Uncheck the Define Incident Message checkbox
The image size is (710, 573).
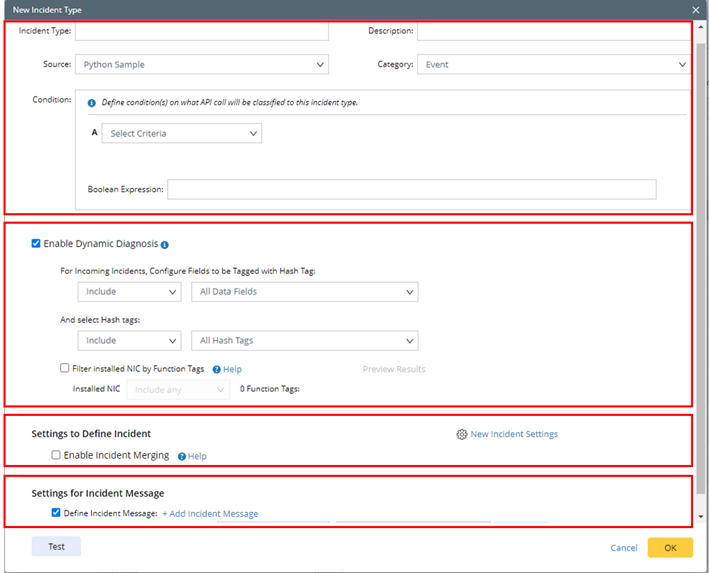(57, 513)
